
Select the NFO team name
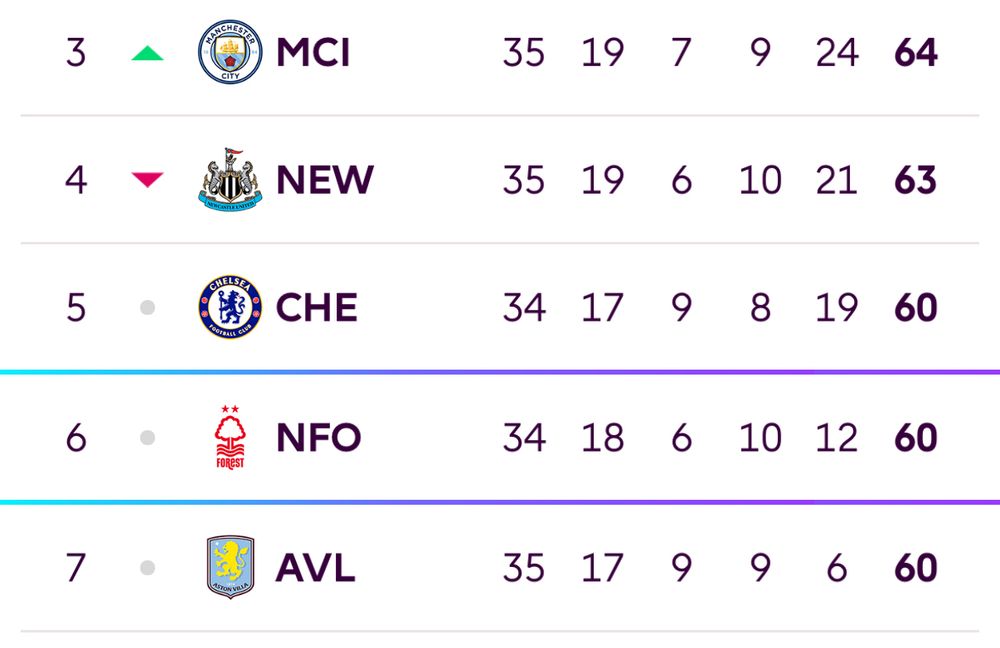(319, 438)
